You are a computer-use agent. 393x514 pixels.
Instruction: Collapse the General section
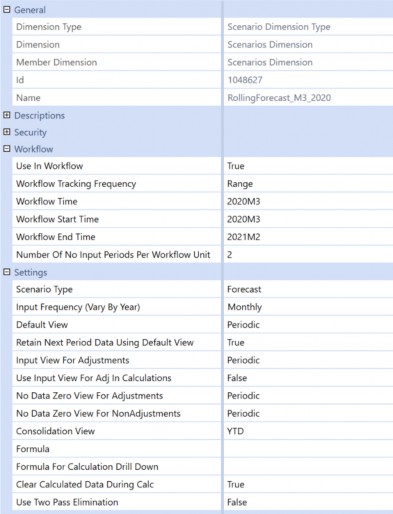[7, 10]
